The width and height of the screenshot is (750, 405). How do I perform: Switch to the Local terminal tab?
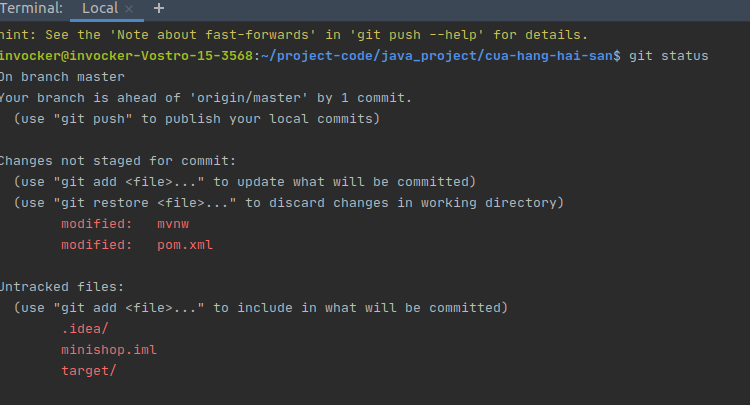point(99,8)
